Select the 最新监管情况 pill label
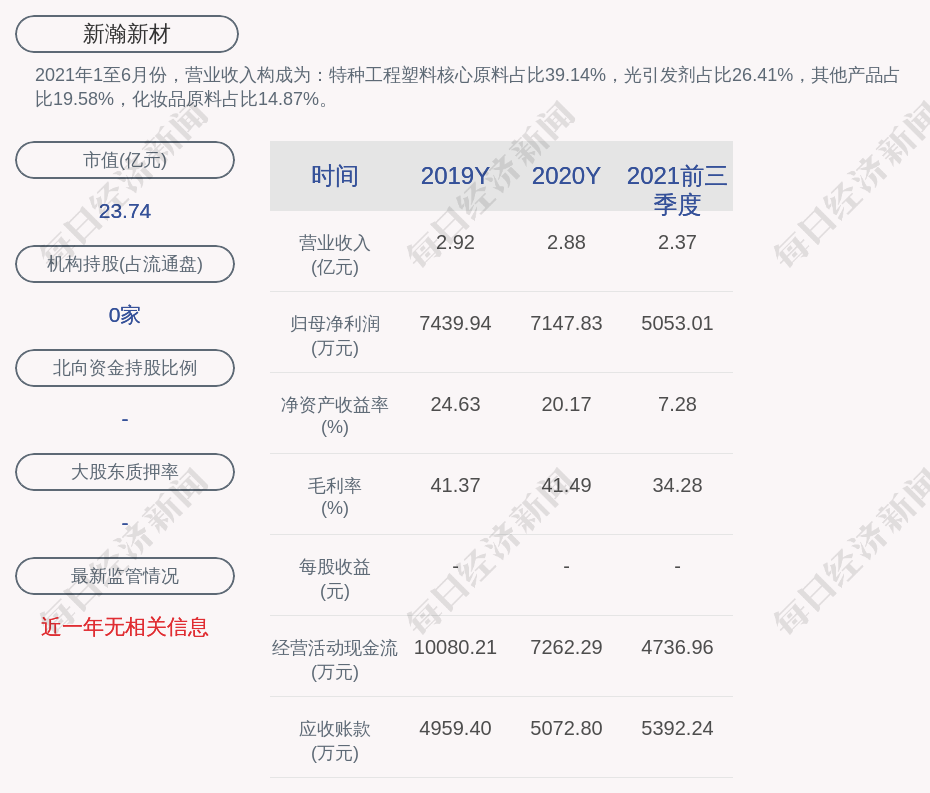The width and height of the screenshot is (930, 793). tap(125, 576)
